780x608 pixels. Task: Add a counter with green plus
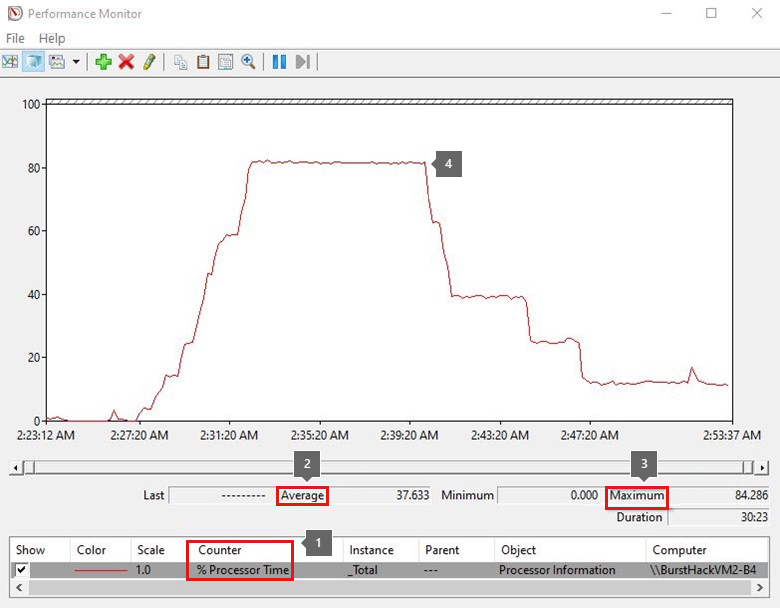(103, 62)
